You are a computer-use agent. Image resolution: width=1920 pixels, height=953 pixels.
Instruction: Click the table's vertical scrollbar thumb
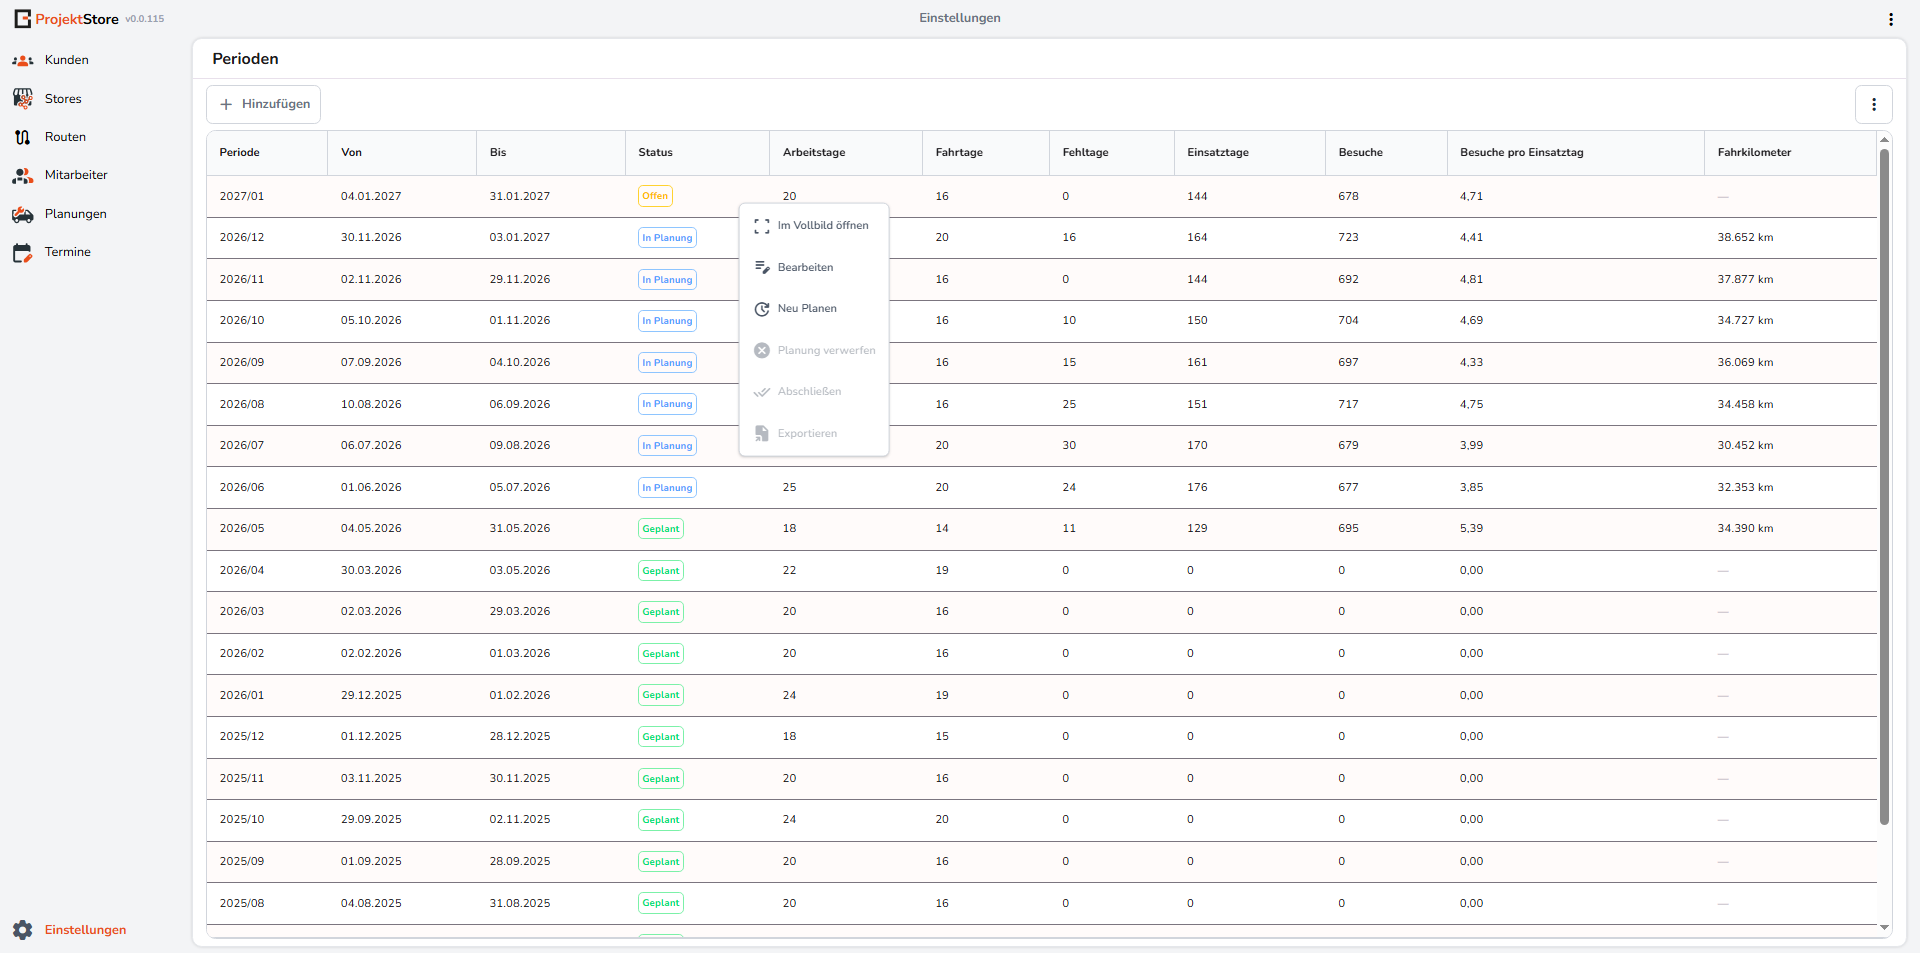tap(1884, 486)
